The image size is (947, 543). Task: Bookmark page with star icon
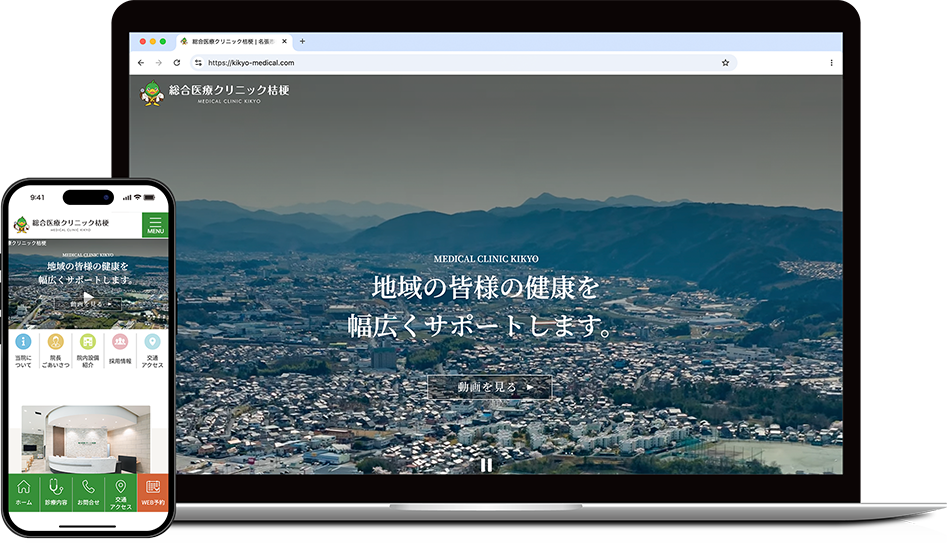coord(725,63)
